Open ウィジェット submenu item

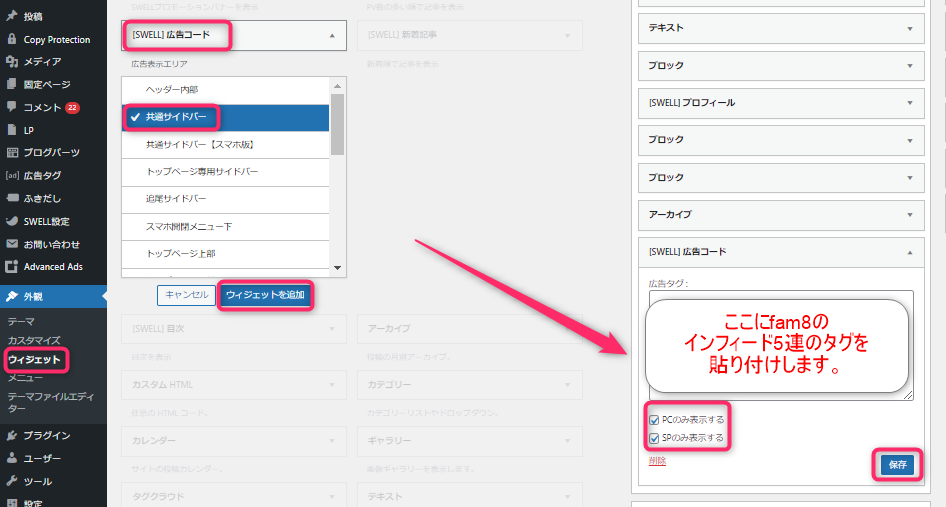[x=34, y=359]
